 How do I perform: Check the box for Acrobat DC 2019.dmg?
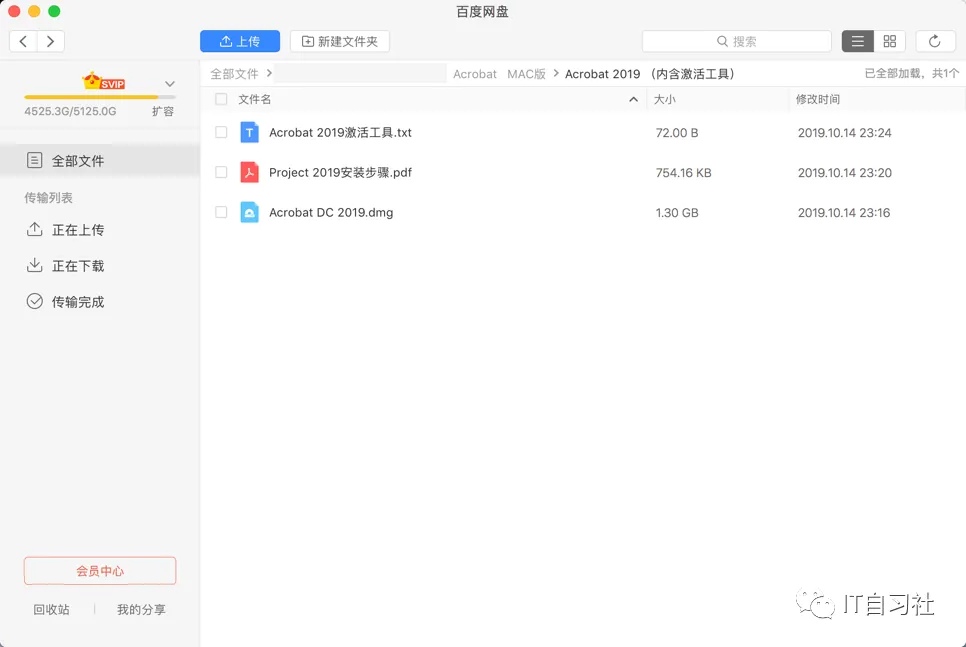(221, 213)
